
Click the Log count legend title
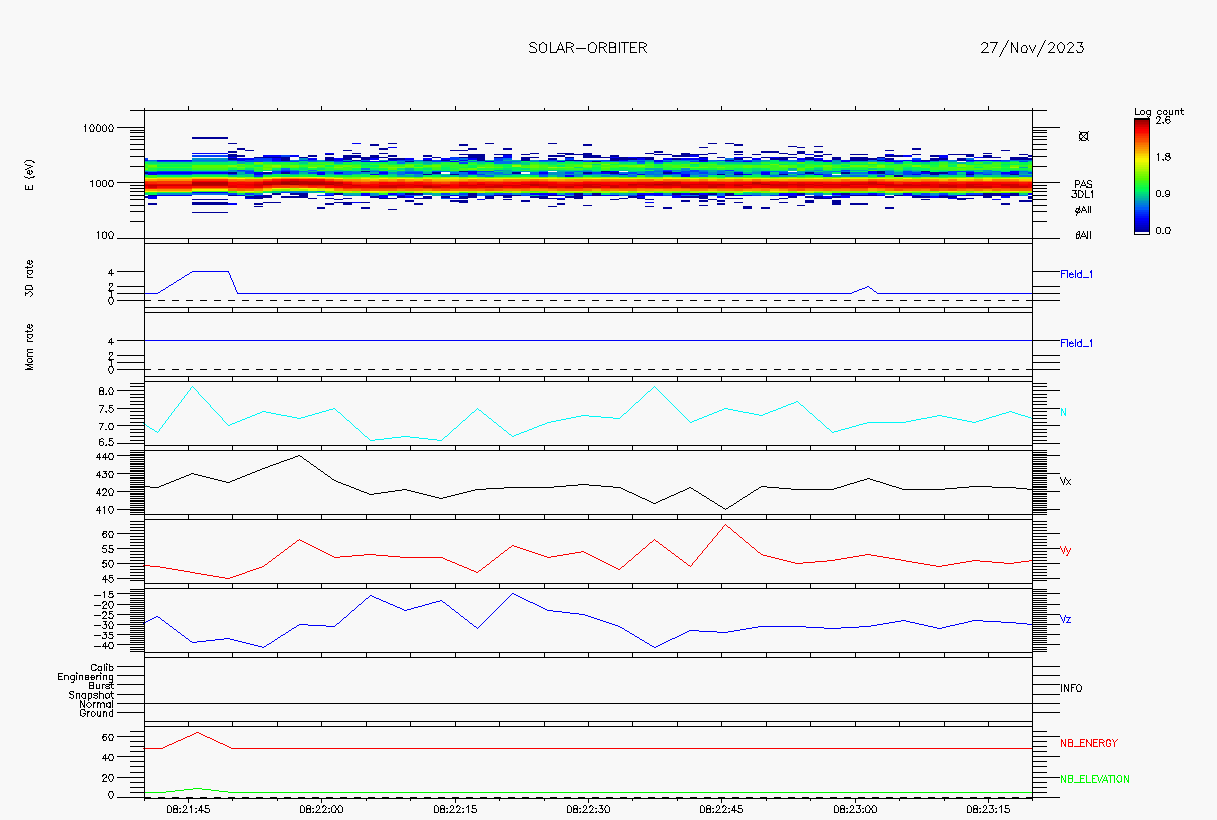pyautogui.click(x=1159, y=111)
